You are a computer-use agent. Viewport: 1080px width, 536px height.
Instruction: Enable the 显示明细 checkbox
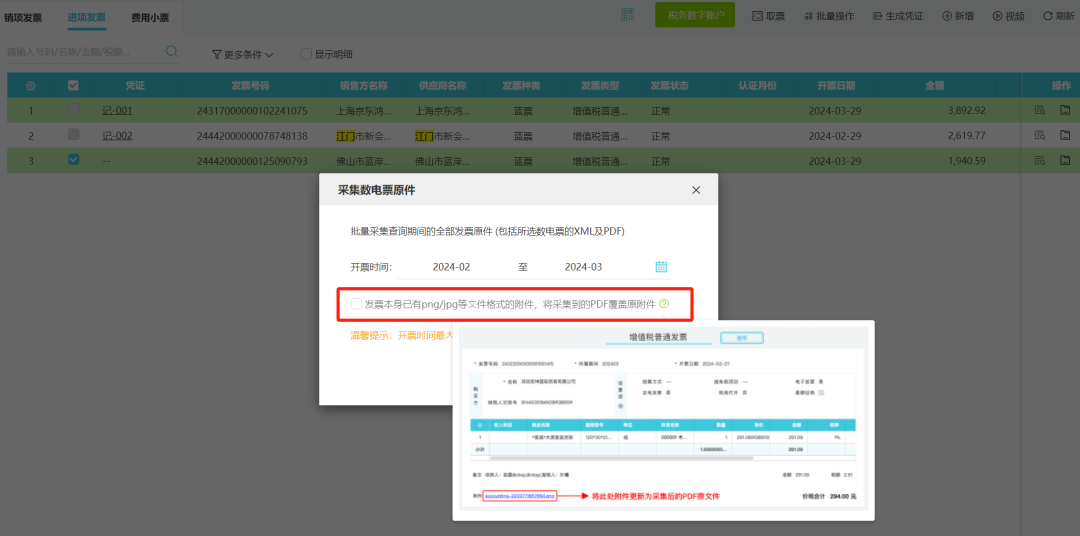[x=307, y=54]
